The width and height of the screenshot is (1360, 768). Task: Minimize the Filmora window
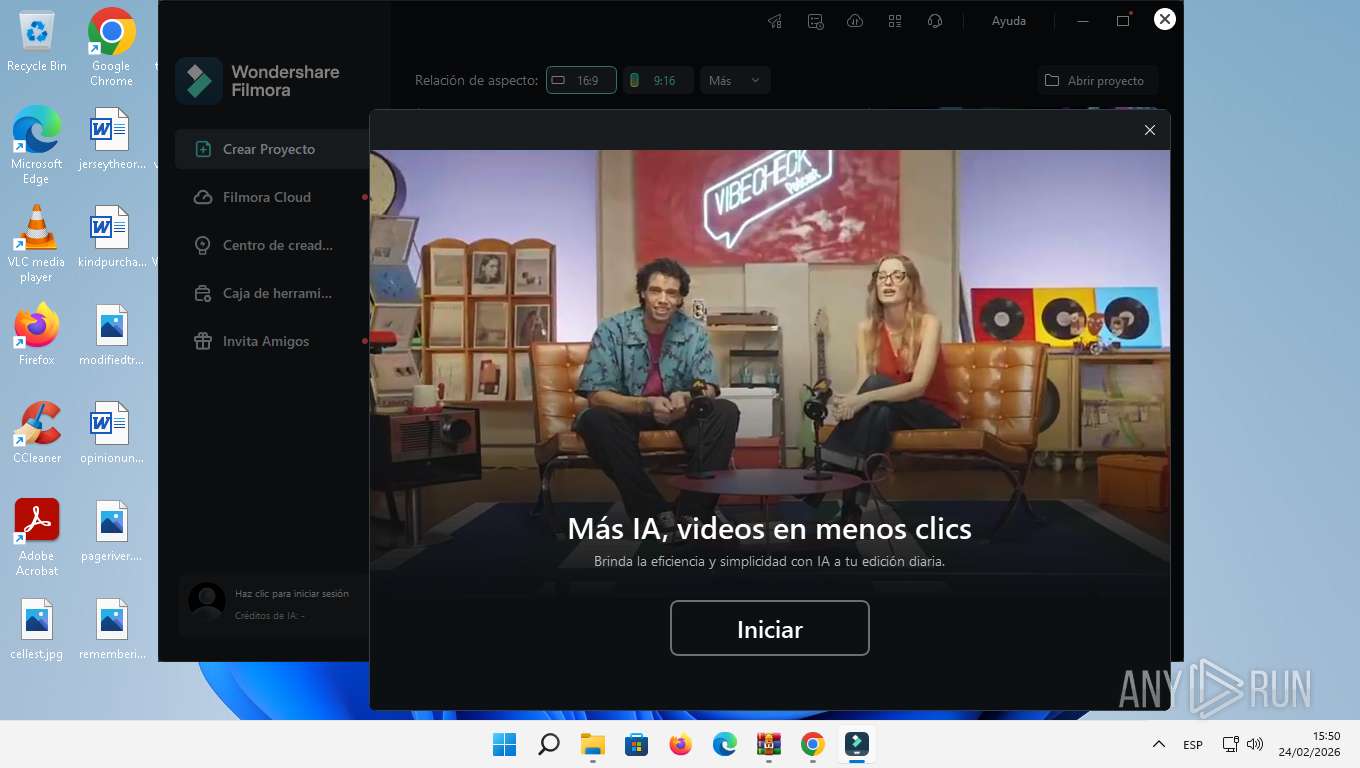[x=1083, y=21]
